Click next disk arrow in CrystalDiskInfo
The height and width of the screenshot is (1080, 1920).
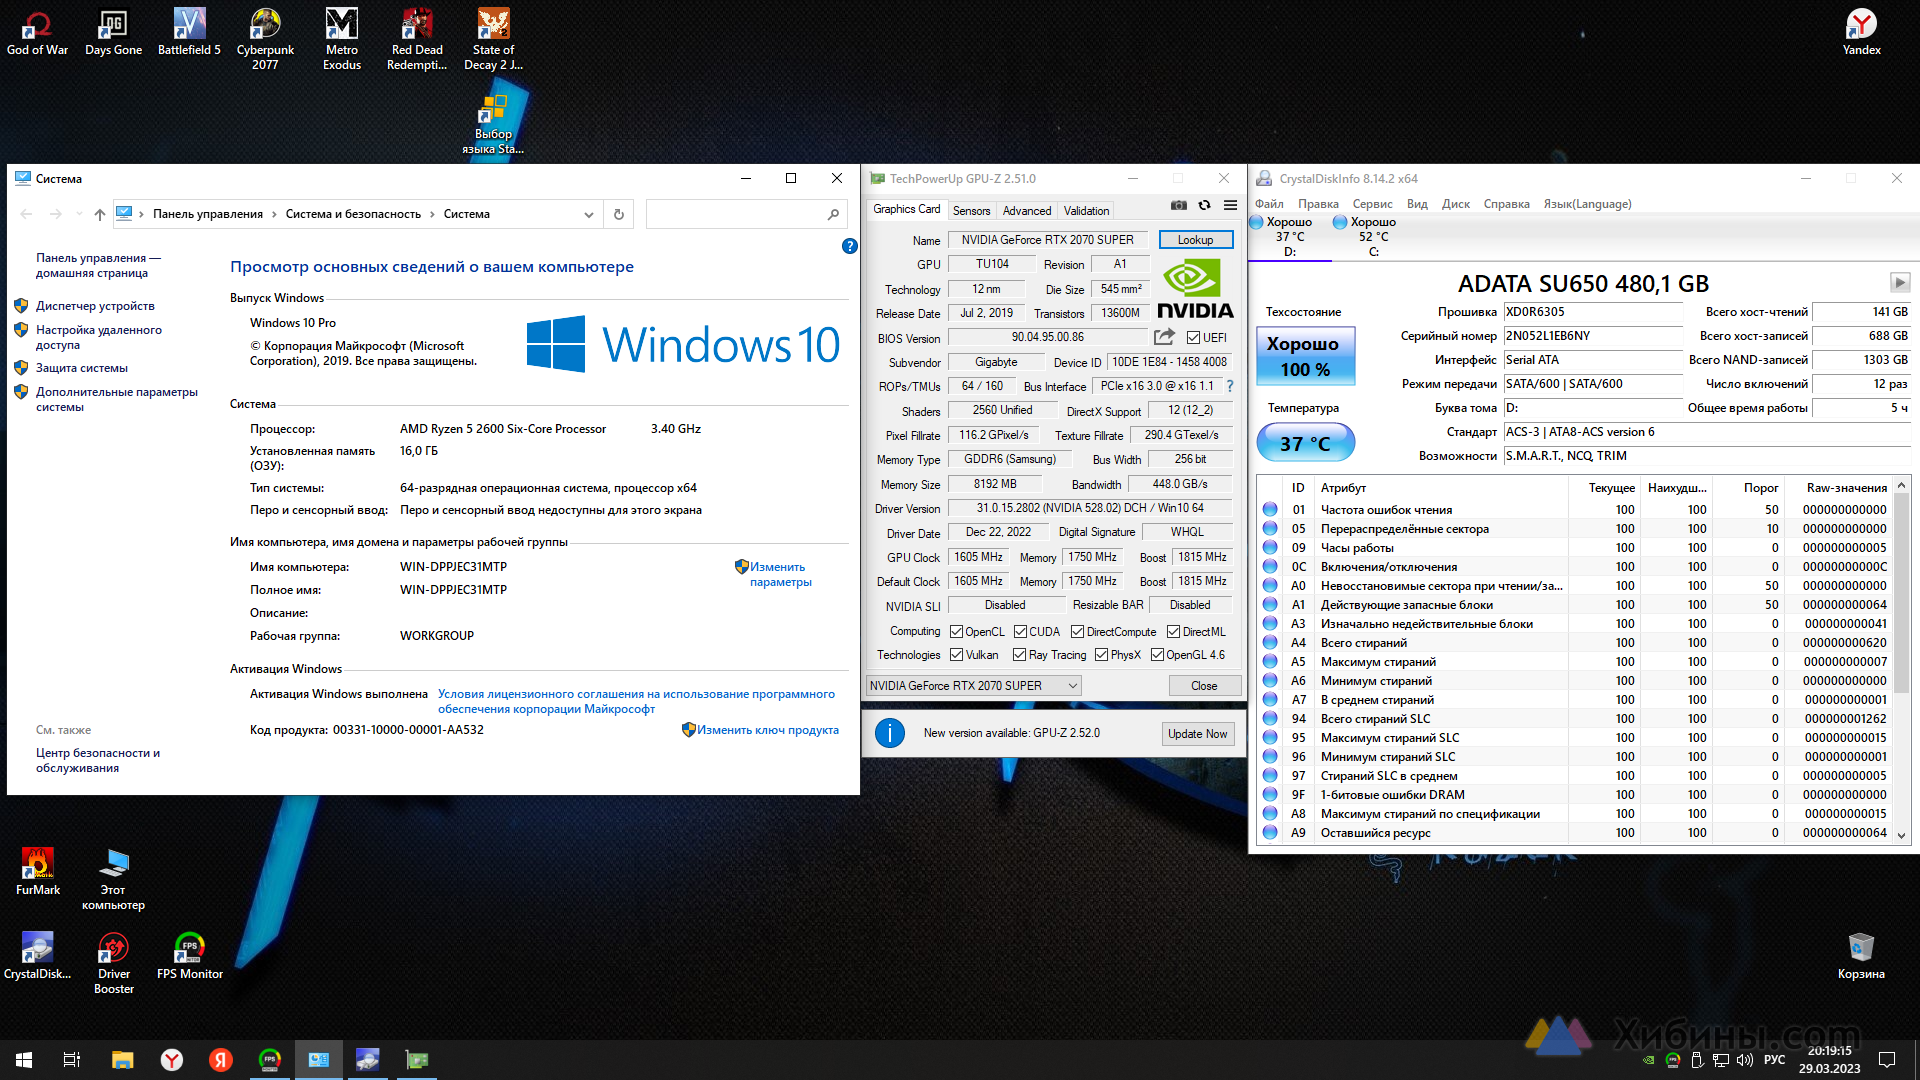point(1900,283)
